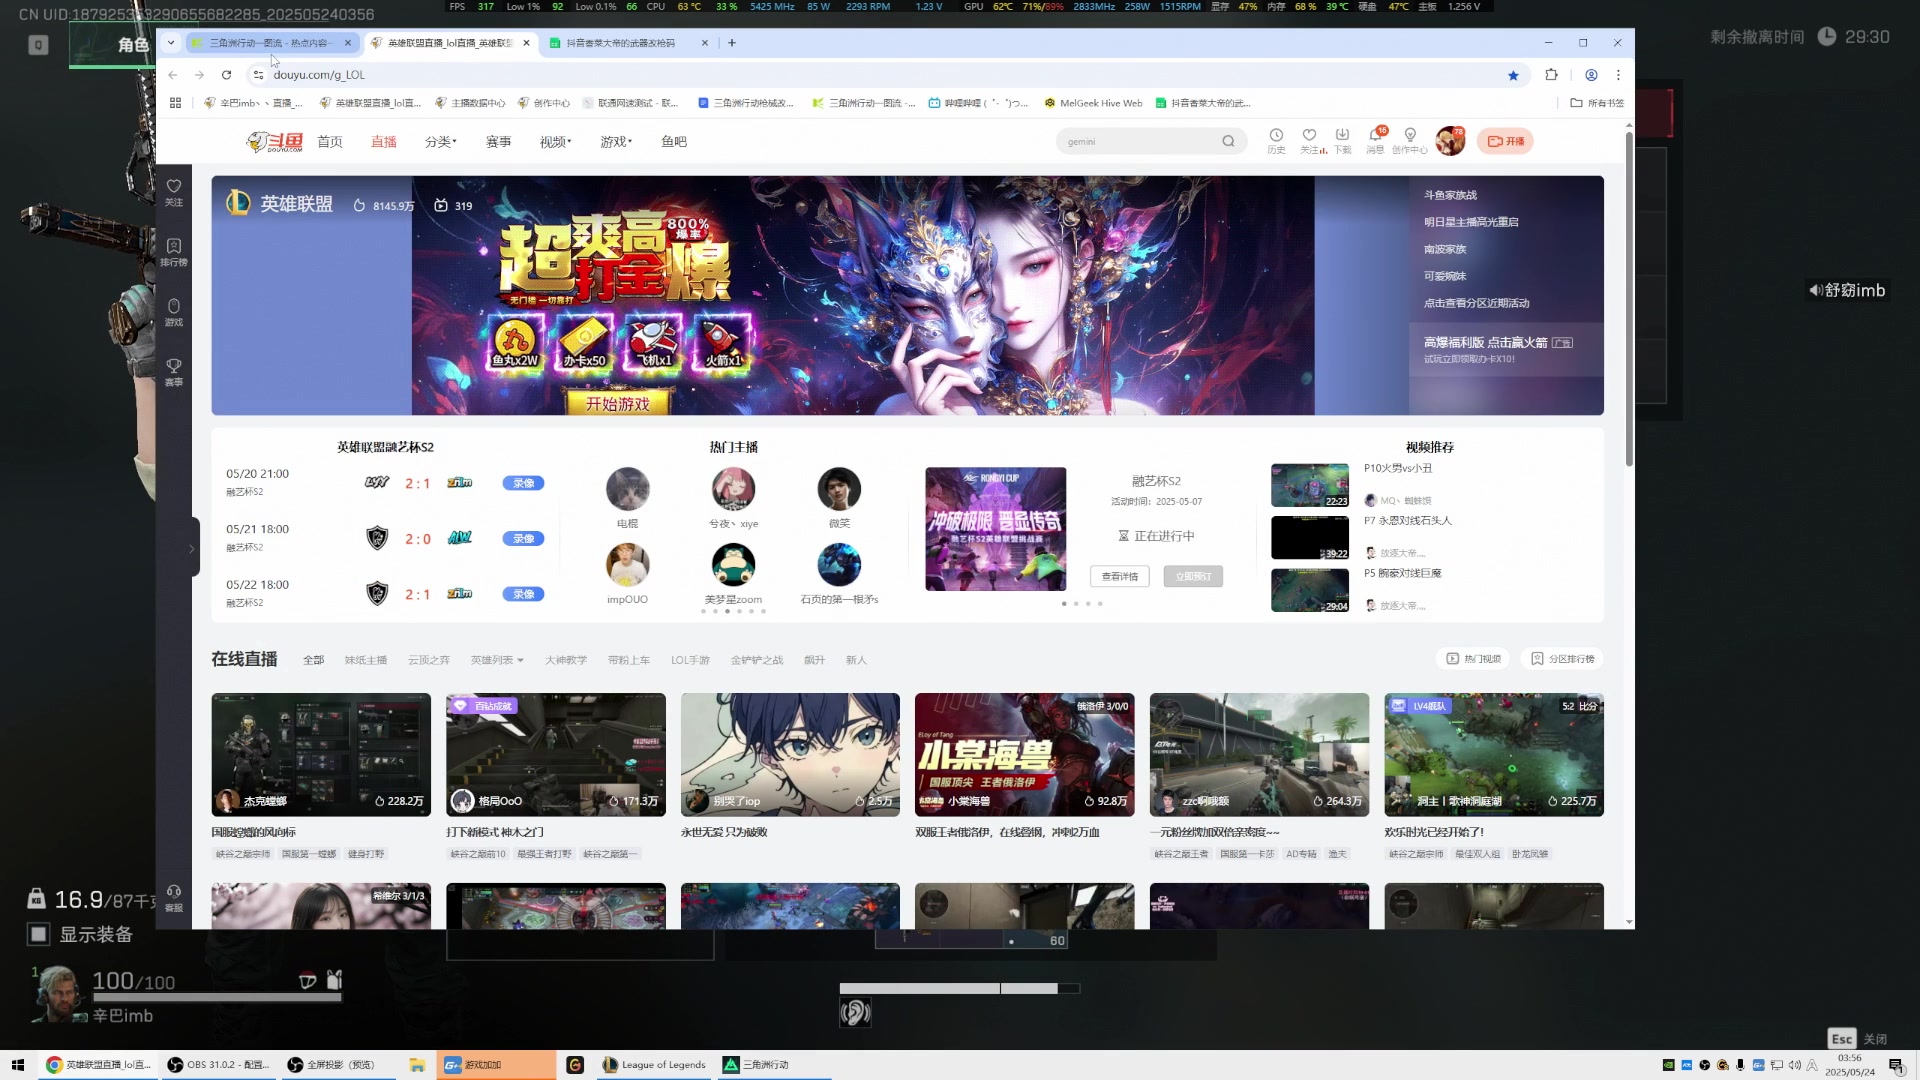Viewport: 1920px width, 1080px height.
Task: Select 赛事 in Douyu navigation
Action: coord(498,142)
